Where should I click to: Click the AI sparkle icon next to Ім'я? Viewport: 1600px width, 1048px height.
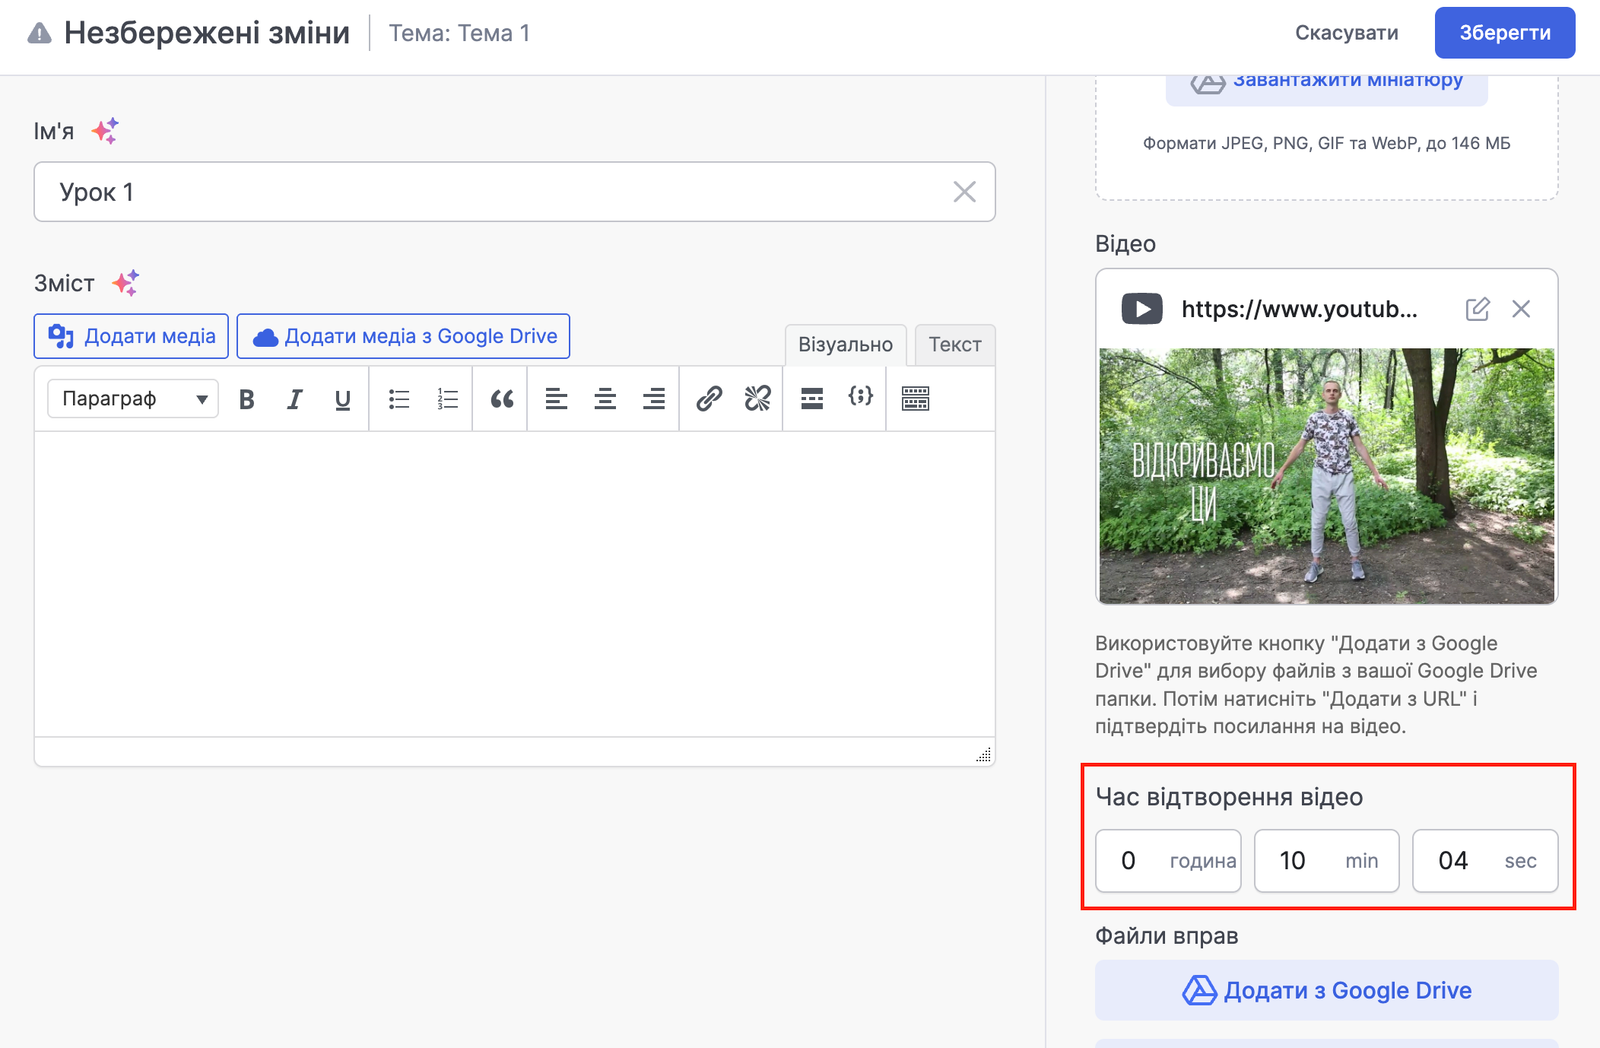[105, 131]
